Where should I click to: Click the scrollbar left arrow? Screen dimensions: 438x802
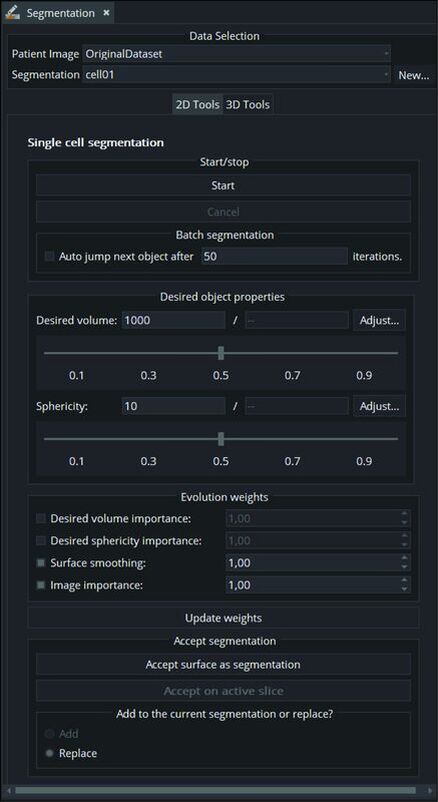tap(8, 790)
